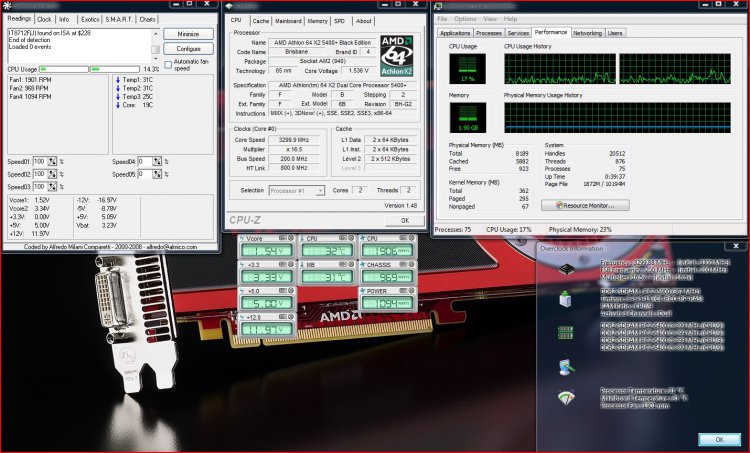
Task: Enable Automatic fan speed checkbox
Action: click(x=168, y=65)
